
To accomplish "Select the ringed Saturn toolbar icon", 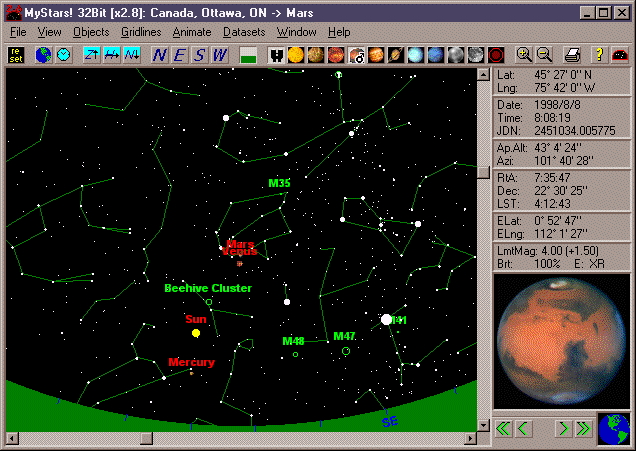I will 396,55.
